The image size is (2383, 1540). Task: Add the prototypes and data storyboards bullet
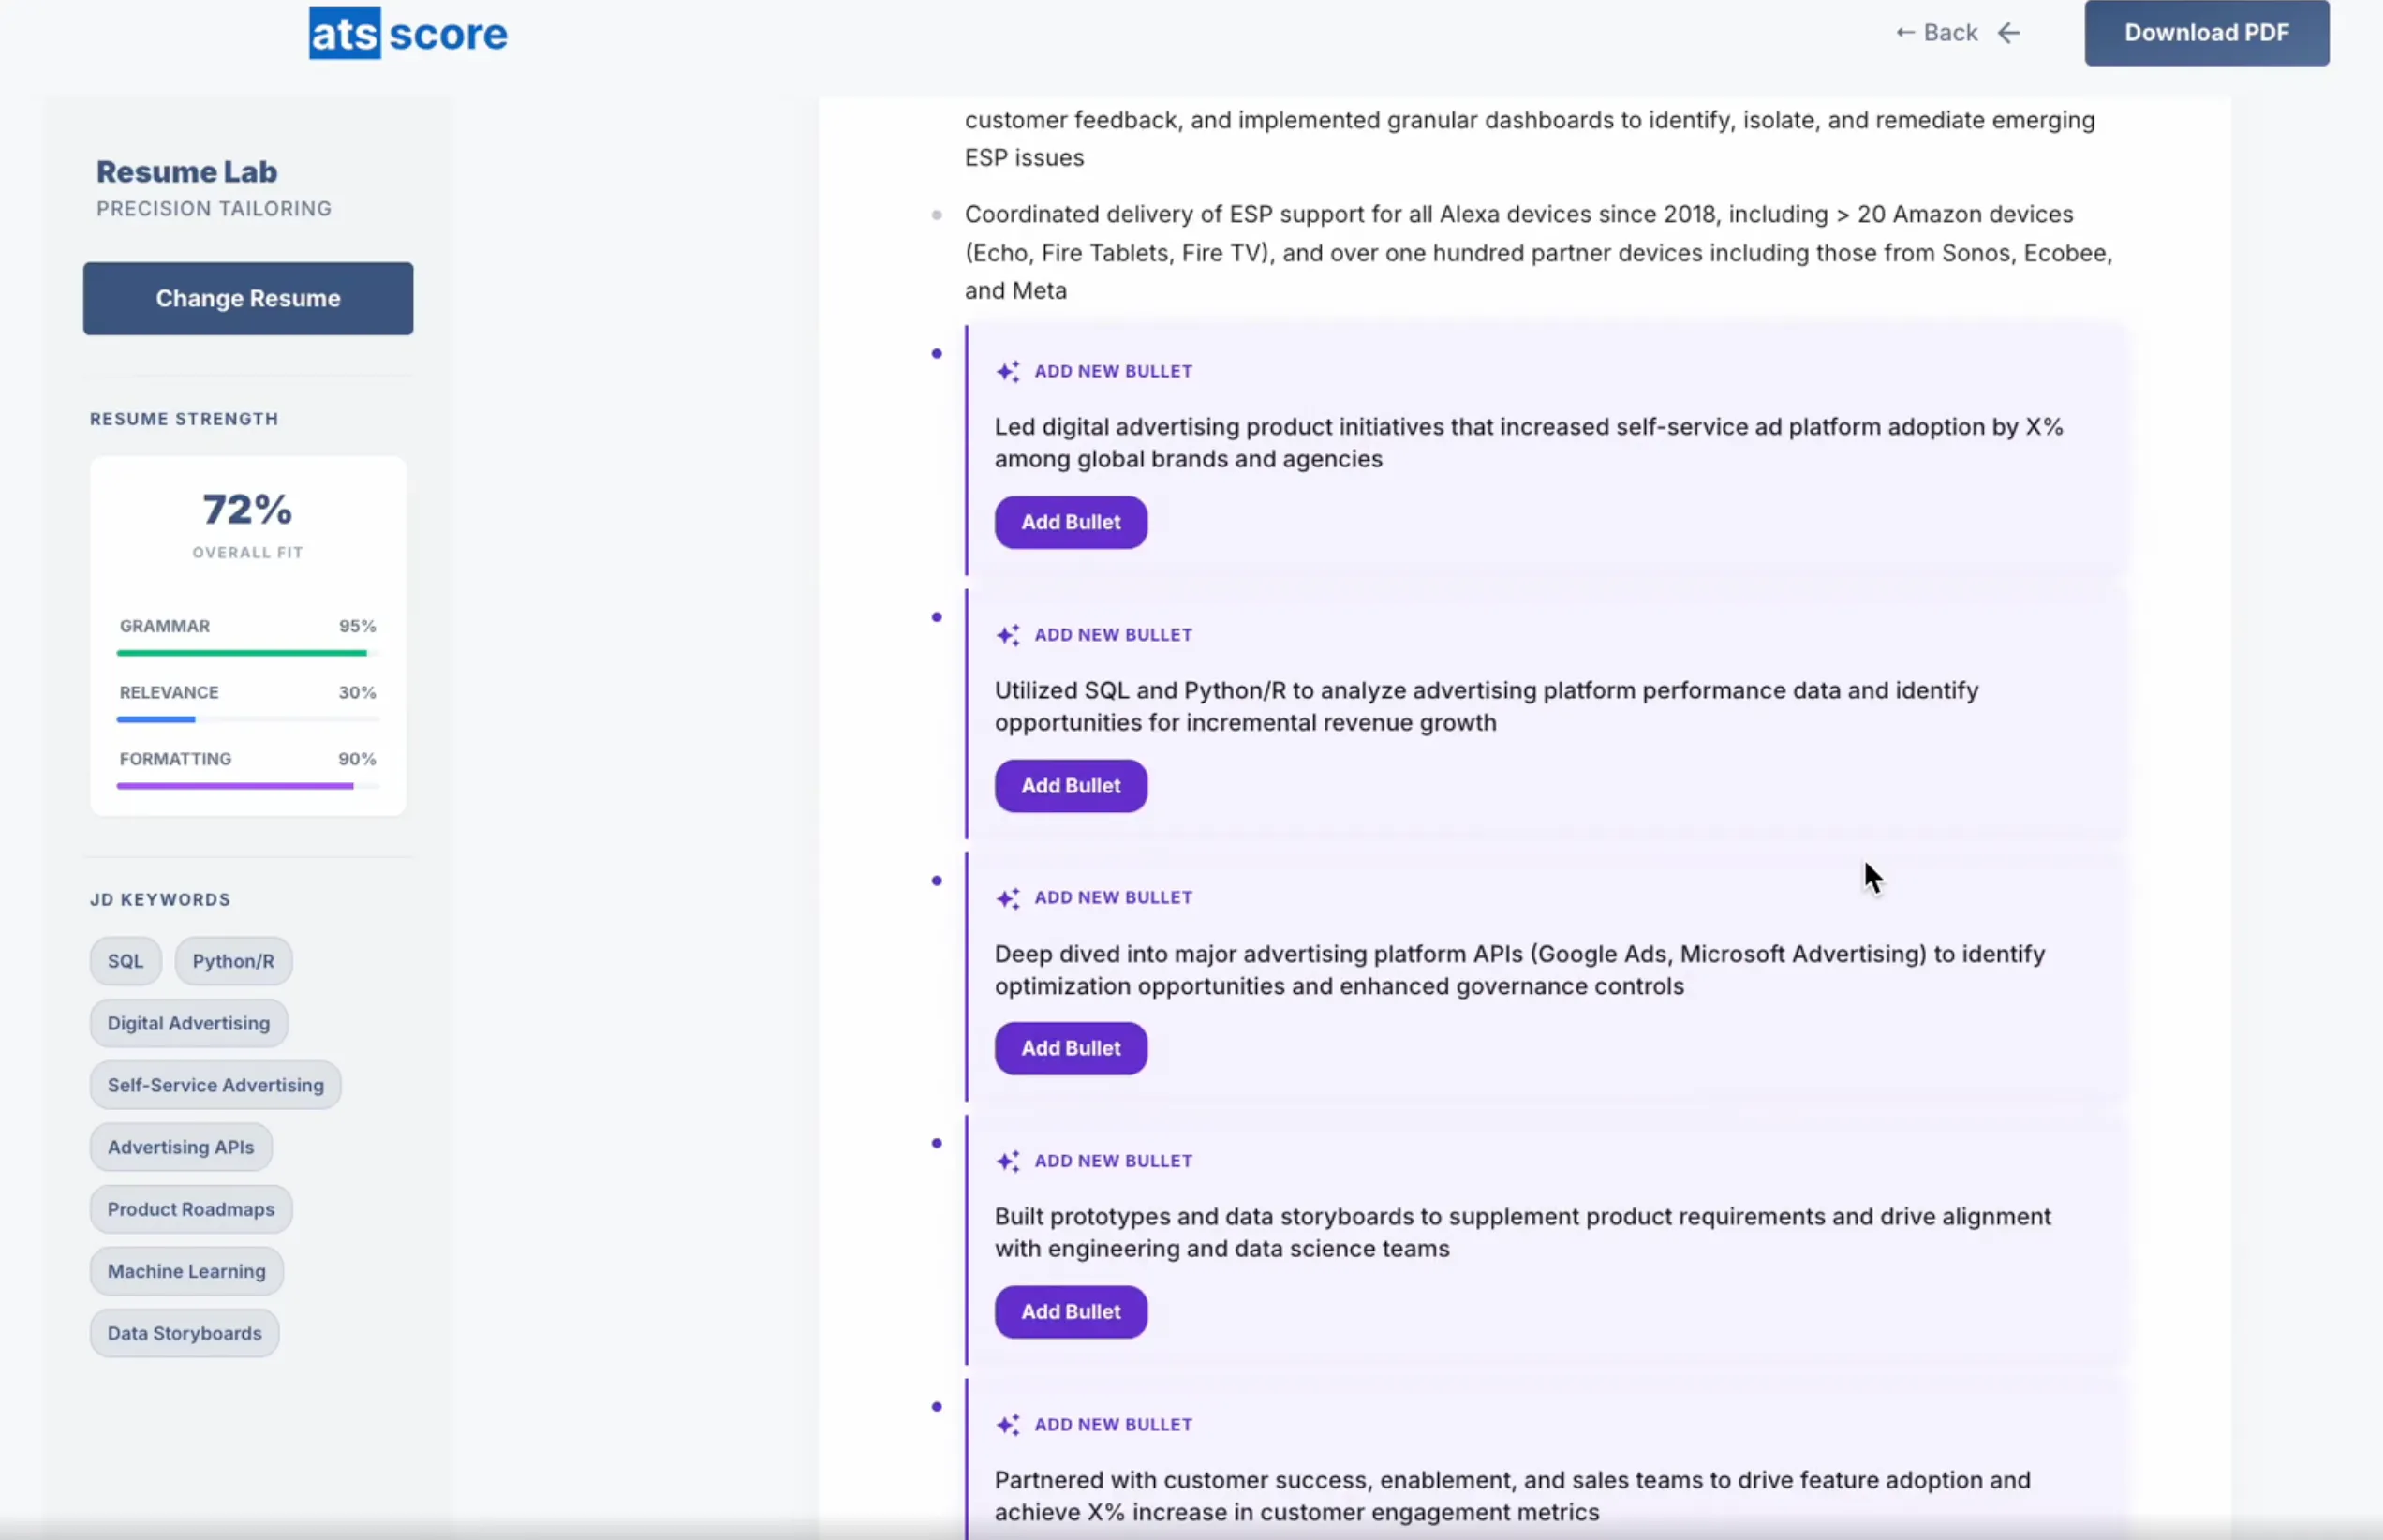tap(1070, 1312)
